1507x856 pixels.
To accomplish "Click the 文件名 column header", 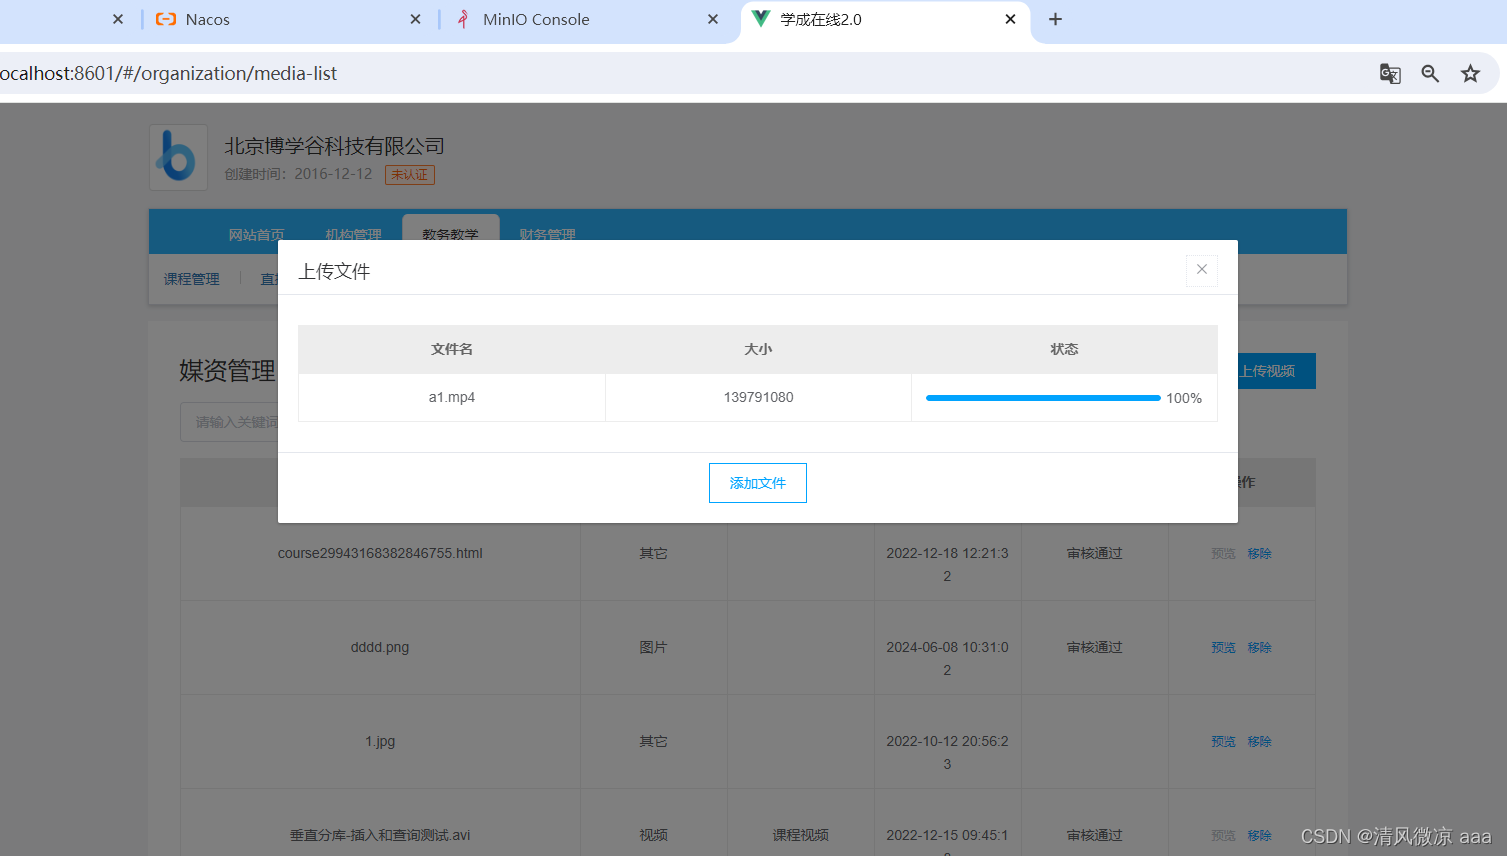I will (x=452, y=349).
